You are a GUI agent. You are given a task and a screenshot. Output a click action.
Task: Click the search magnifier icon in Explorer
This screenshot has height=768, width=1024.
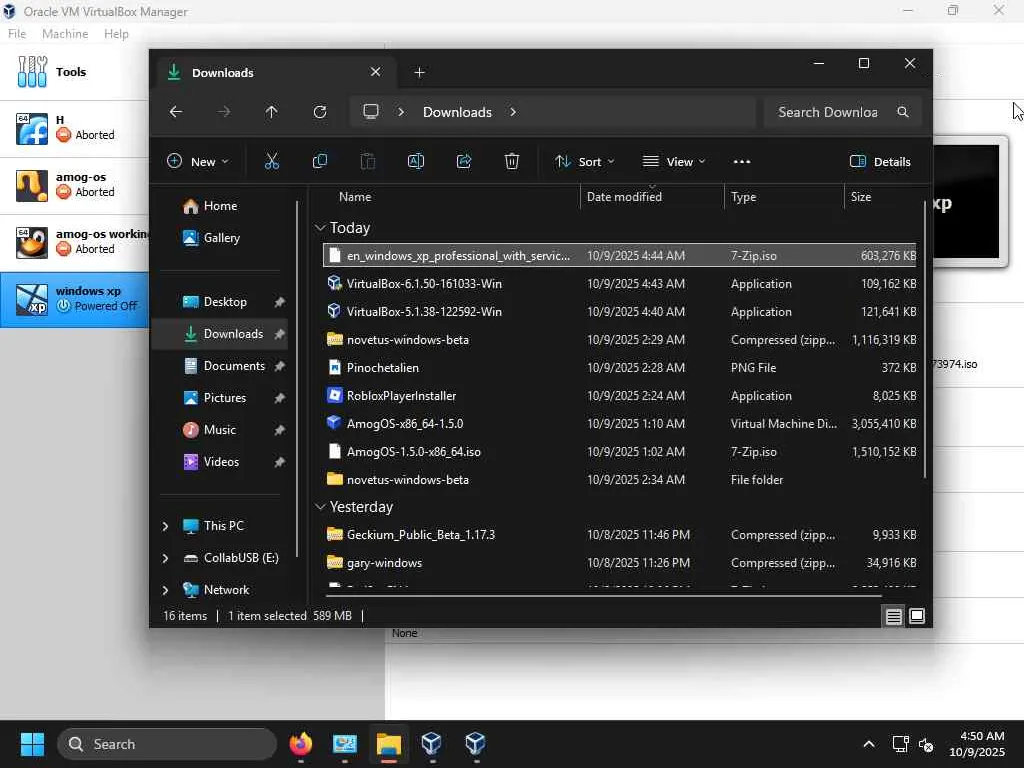point(903,112)
